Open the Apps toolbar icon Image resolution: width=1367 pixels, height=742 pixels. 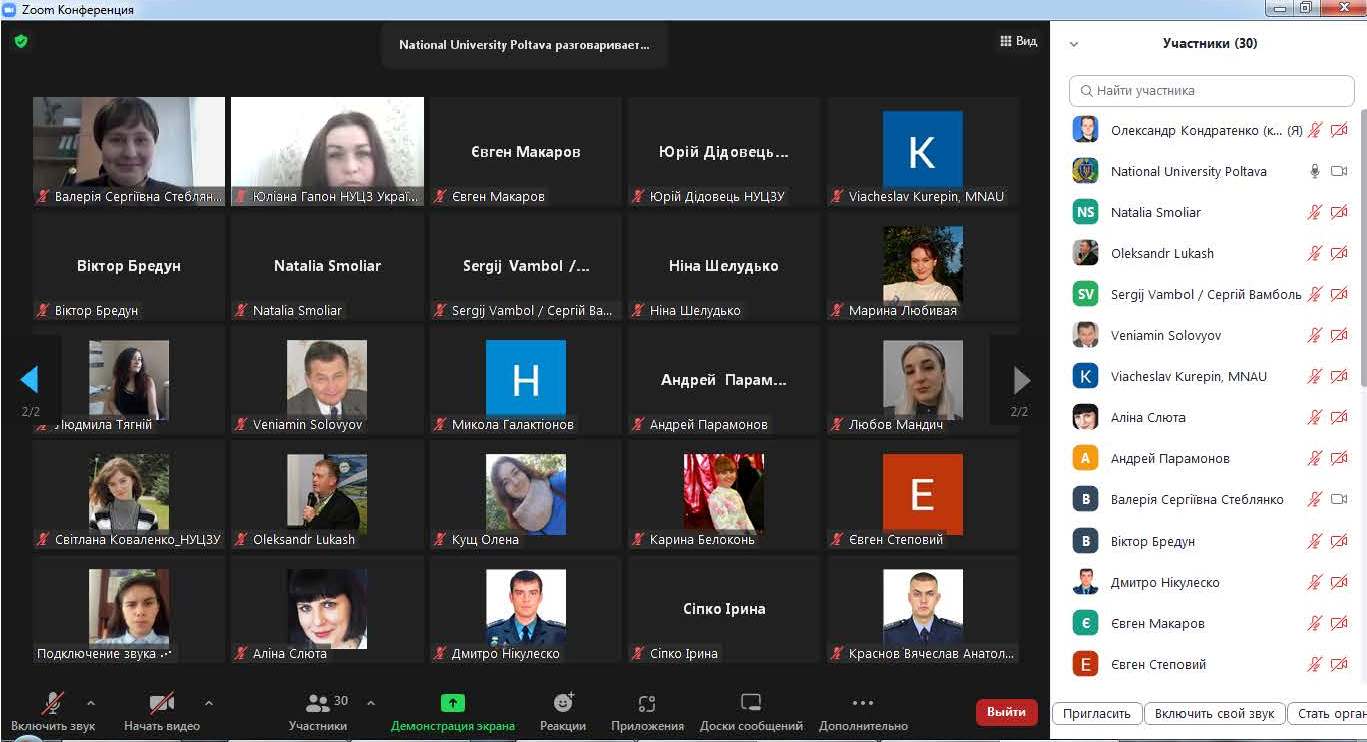coord(647,703)
